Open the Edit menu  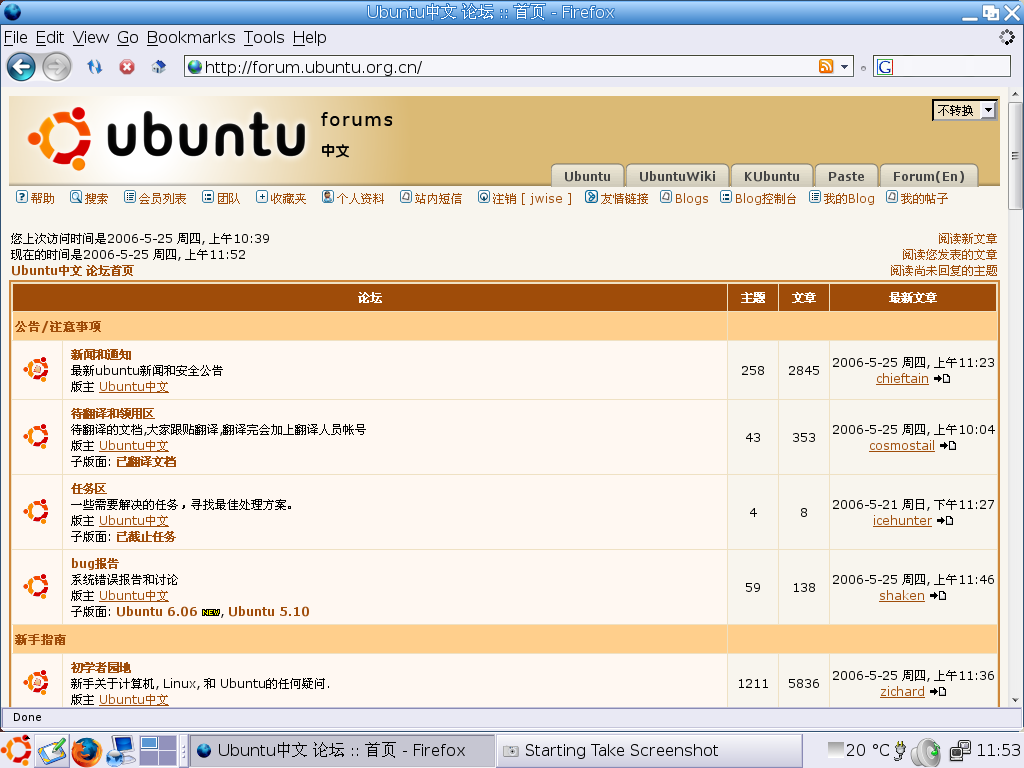click(50, 38)
